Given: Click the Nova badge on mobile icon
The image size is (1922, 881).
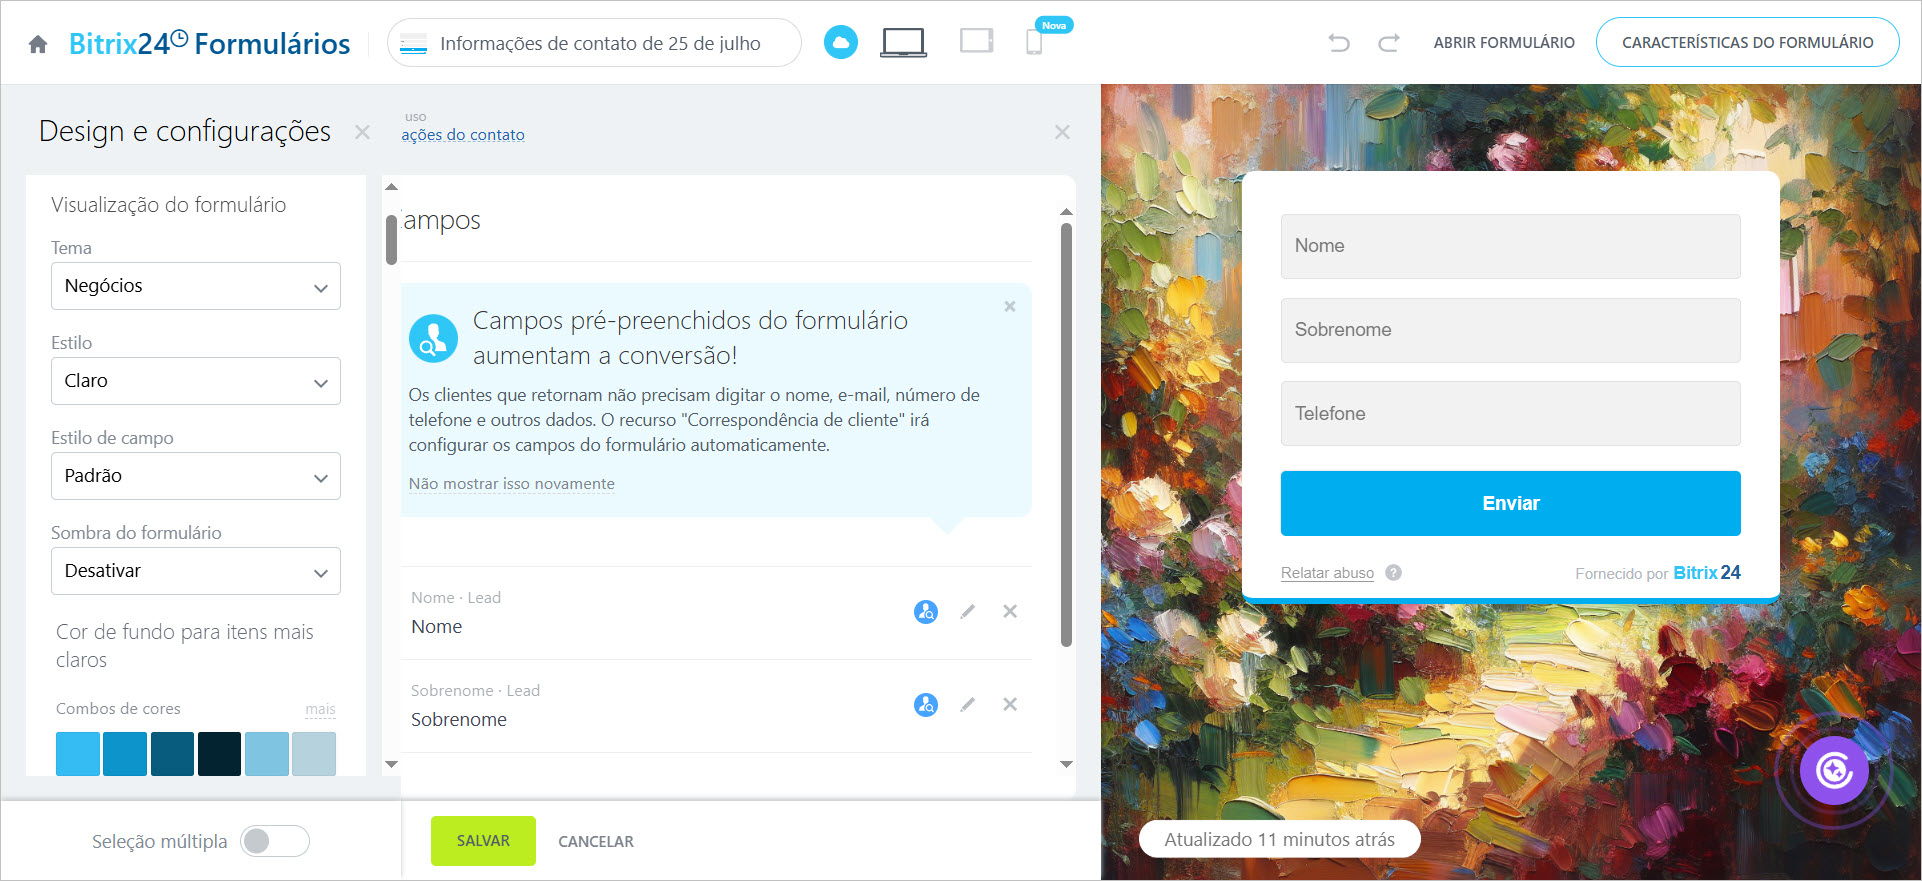Looking at the screenshot, I should [x=1054, y=25].
